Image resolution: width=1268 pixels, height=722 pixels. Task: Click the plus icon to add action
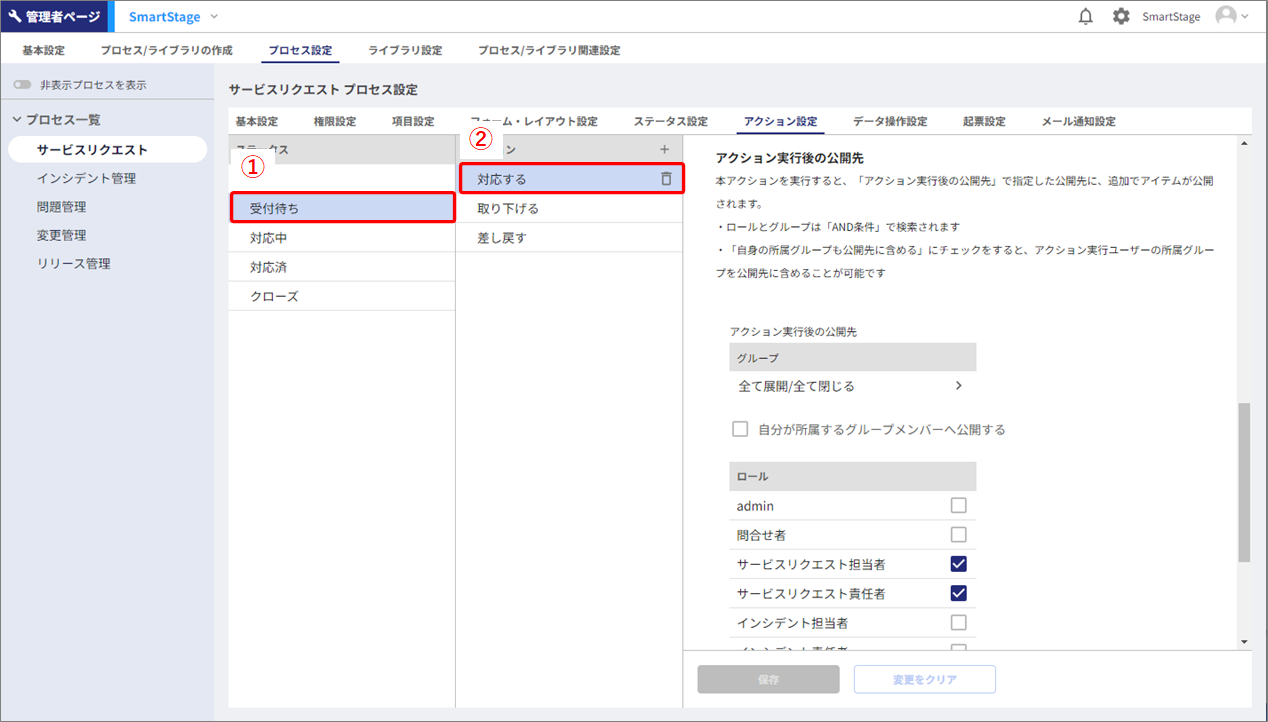point(665,149)
